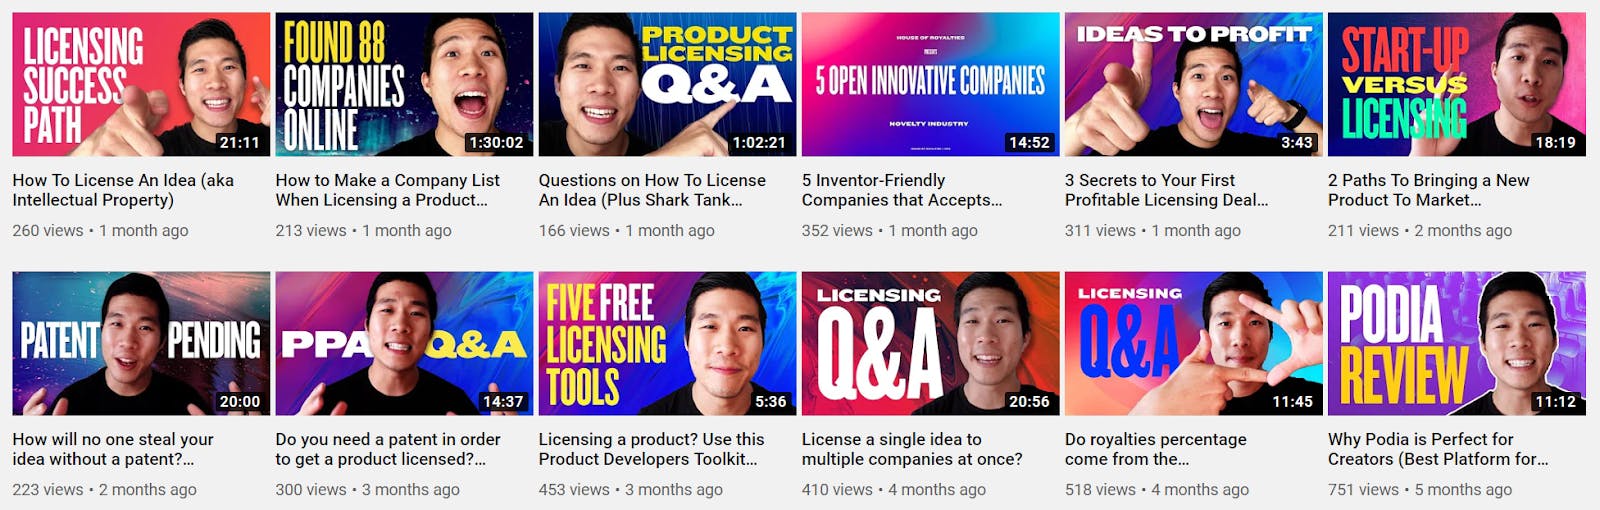The image size is (1600, 510).
Task: Select the Ideas To Profit thumbnail
Action: click(1193, 84)
